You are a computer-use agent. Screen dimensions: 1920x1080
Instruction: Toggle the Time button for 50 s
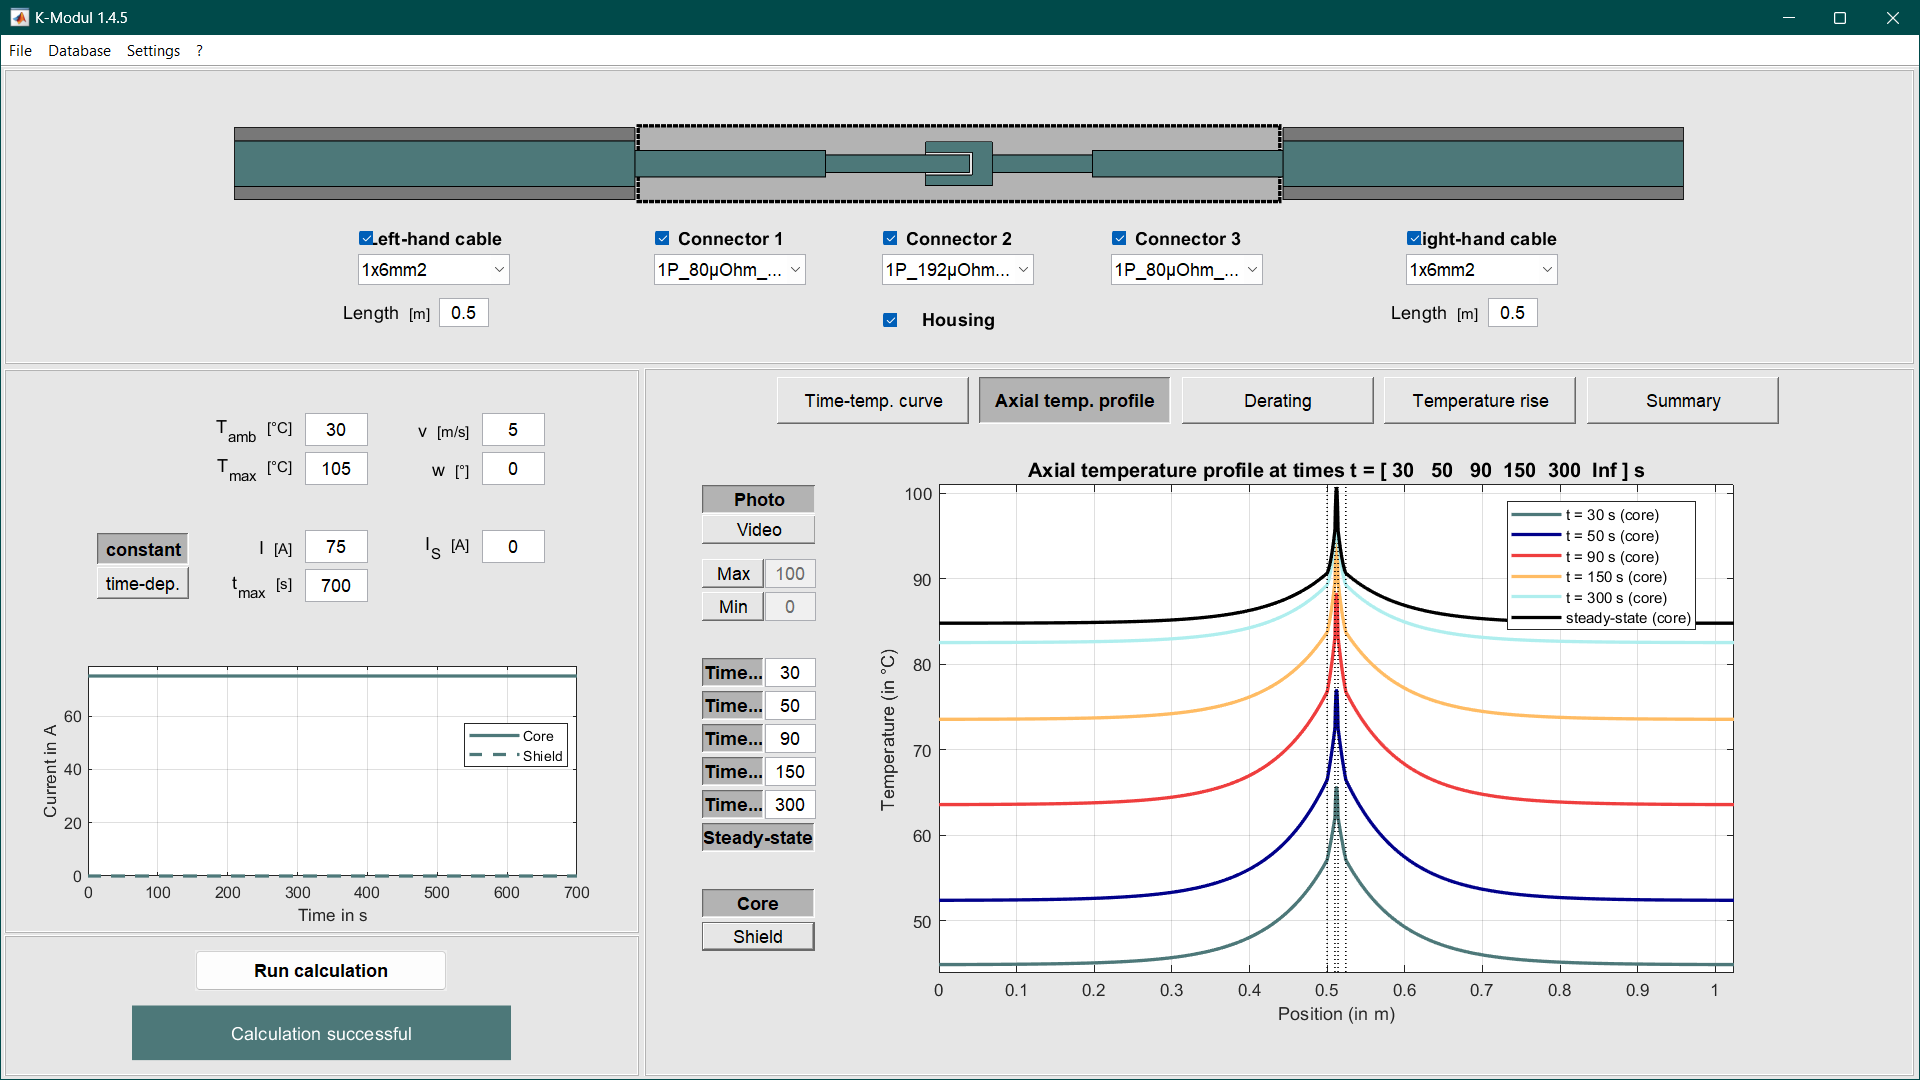[733, 706]
